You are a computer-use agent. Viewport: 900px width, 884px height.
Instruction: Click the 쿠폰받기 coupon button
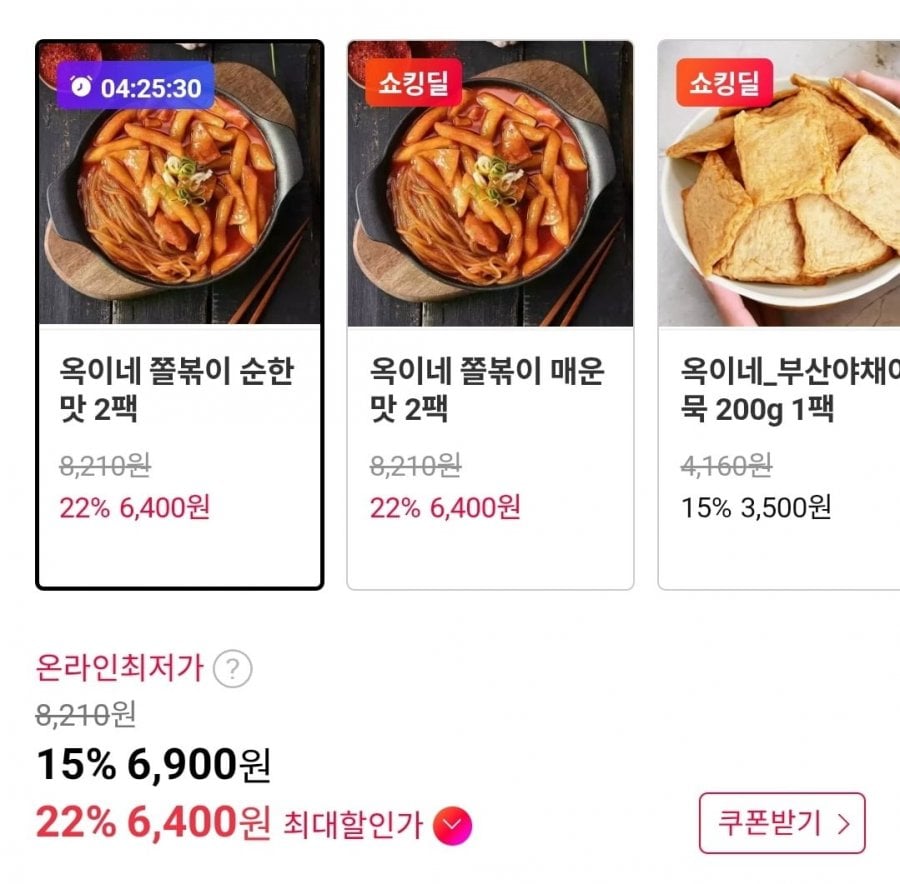[782, 823]
